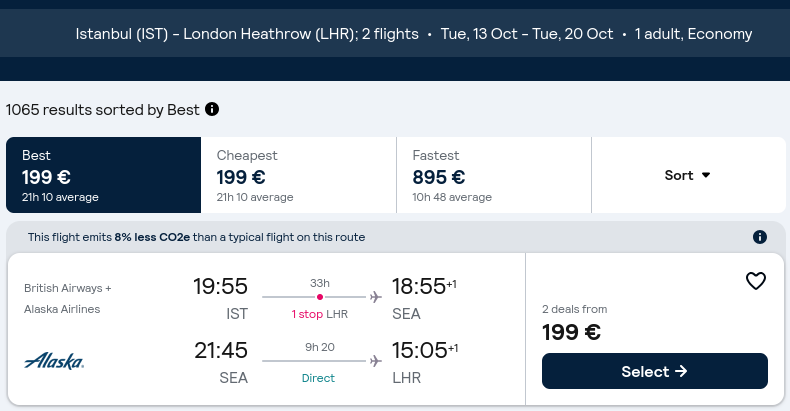
Task: Click the Sort dropdown caret arrow
Action: [x=706, y=175]
